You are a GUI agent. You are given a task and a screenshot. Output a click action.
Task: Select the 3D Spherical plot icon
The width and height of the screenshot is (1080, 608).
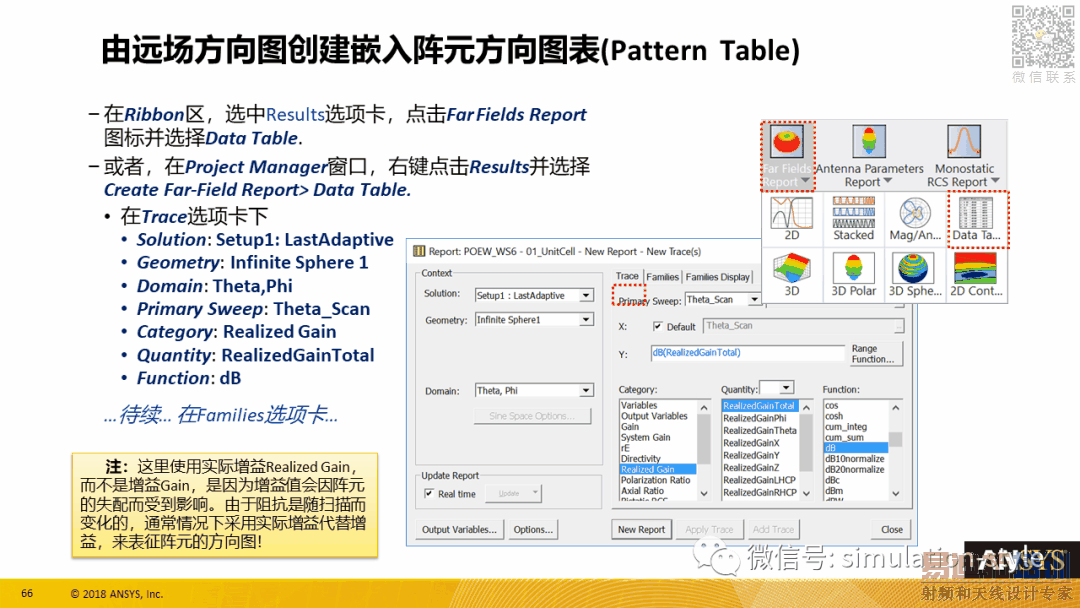(915, 269)
